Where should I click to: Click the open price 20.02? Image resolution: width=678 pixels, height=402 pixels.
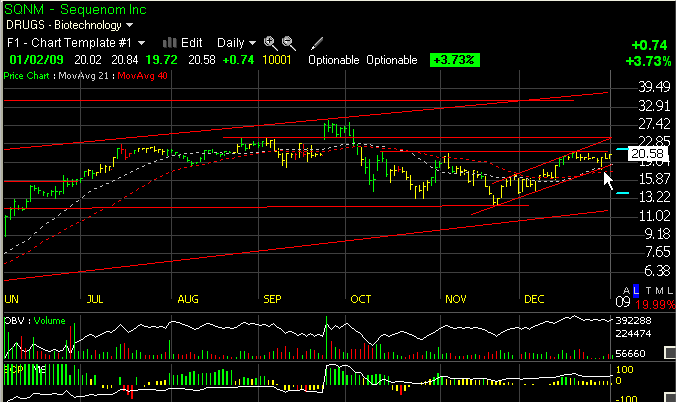click(x=88, y=60)
